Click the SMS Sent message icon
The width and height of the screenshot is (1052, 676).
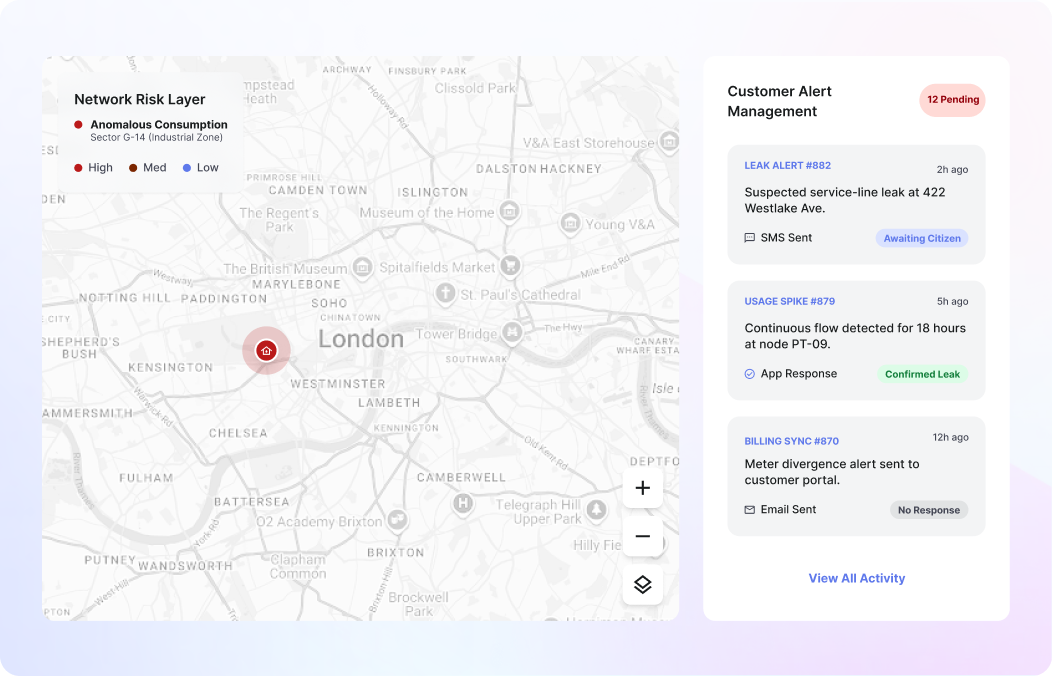point(750,238)
